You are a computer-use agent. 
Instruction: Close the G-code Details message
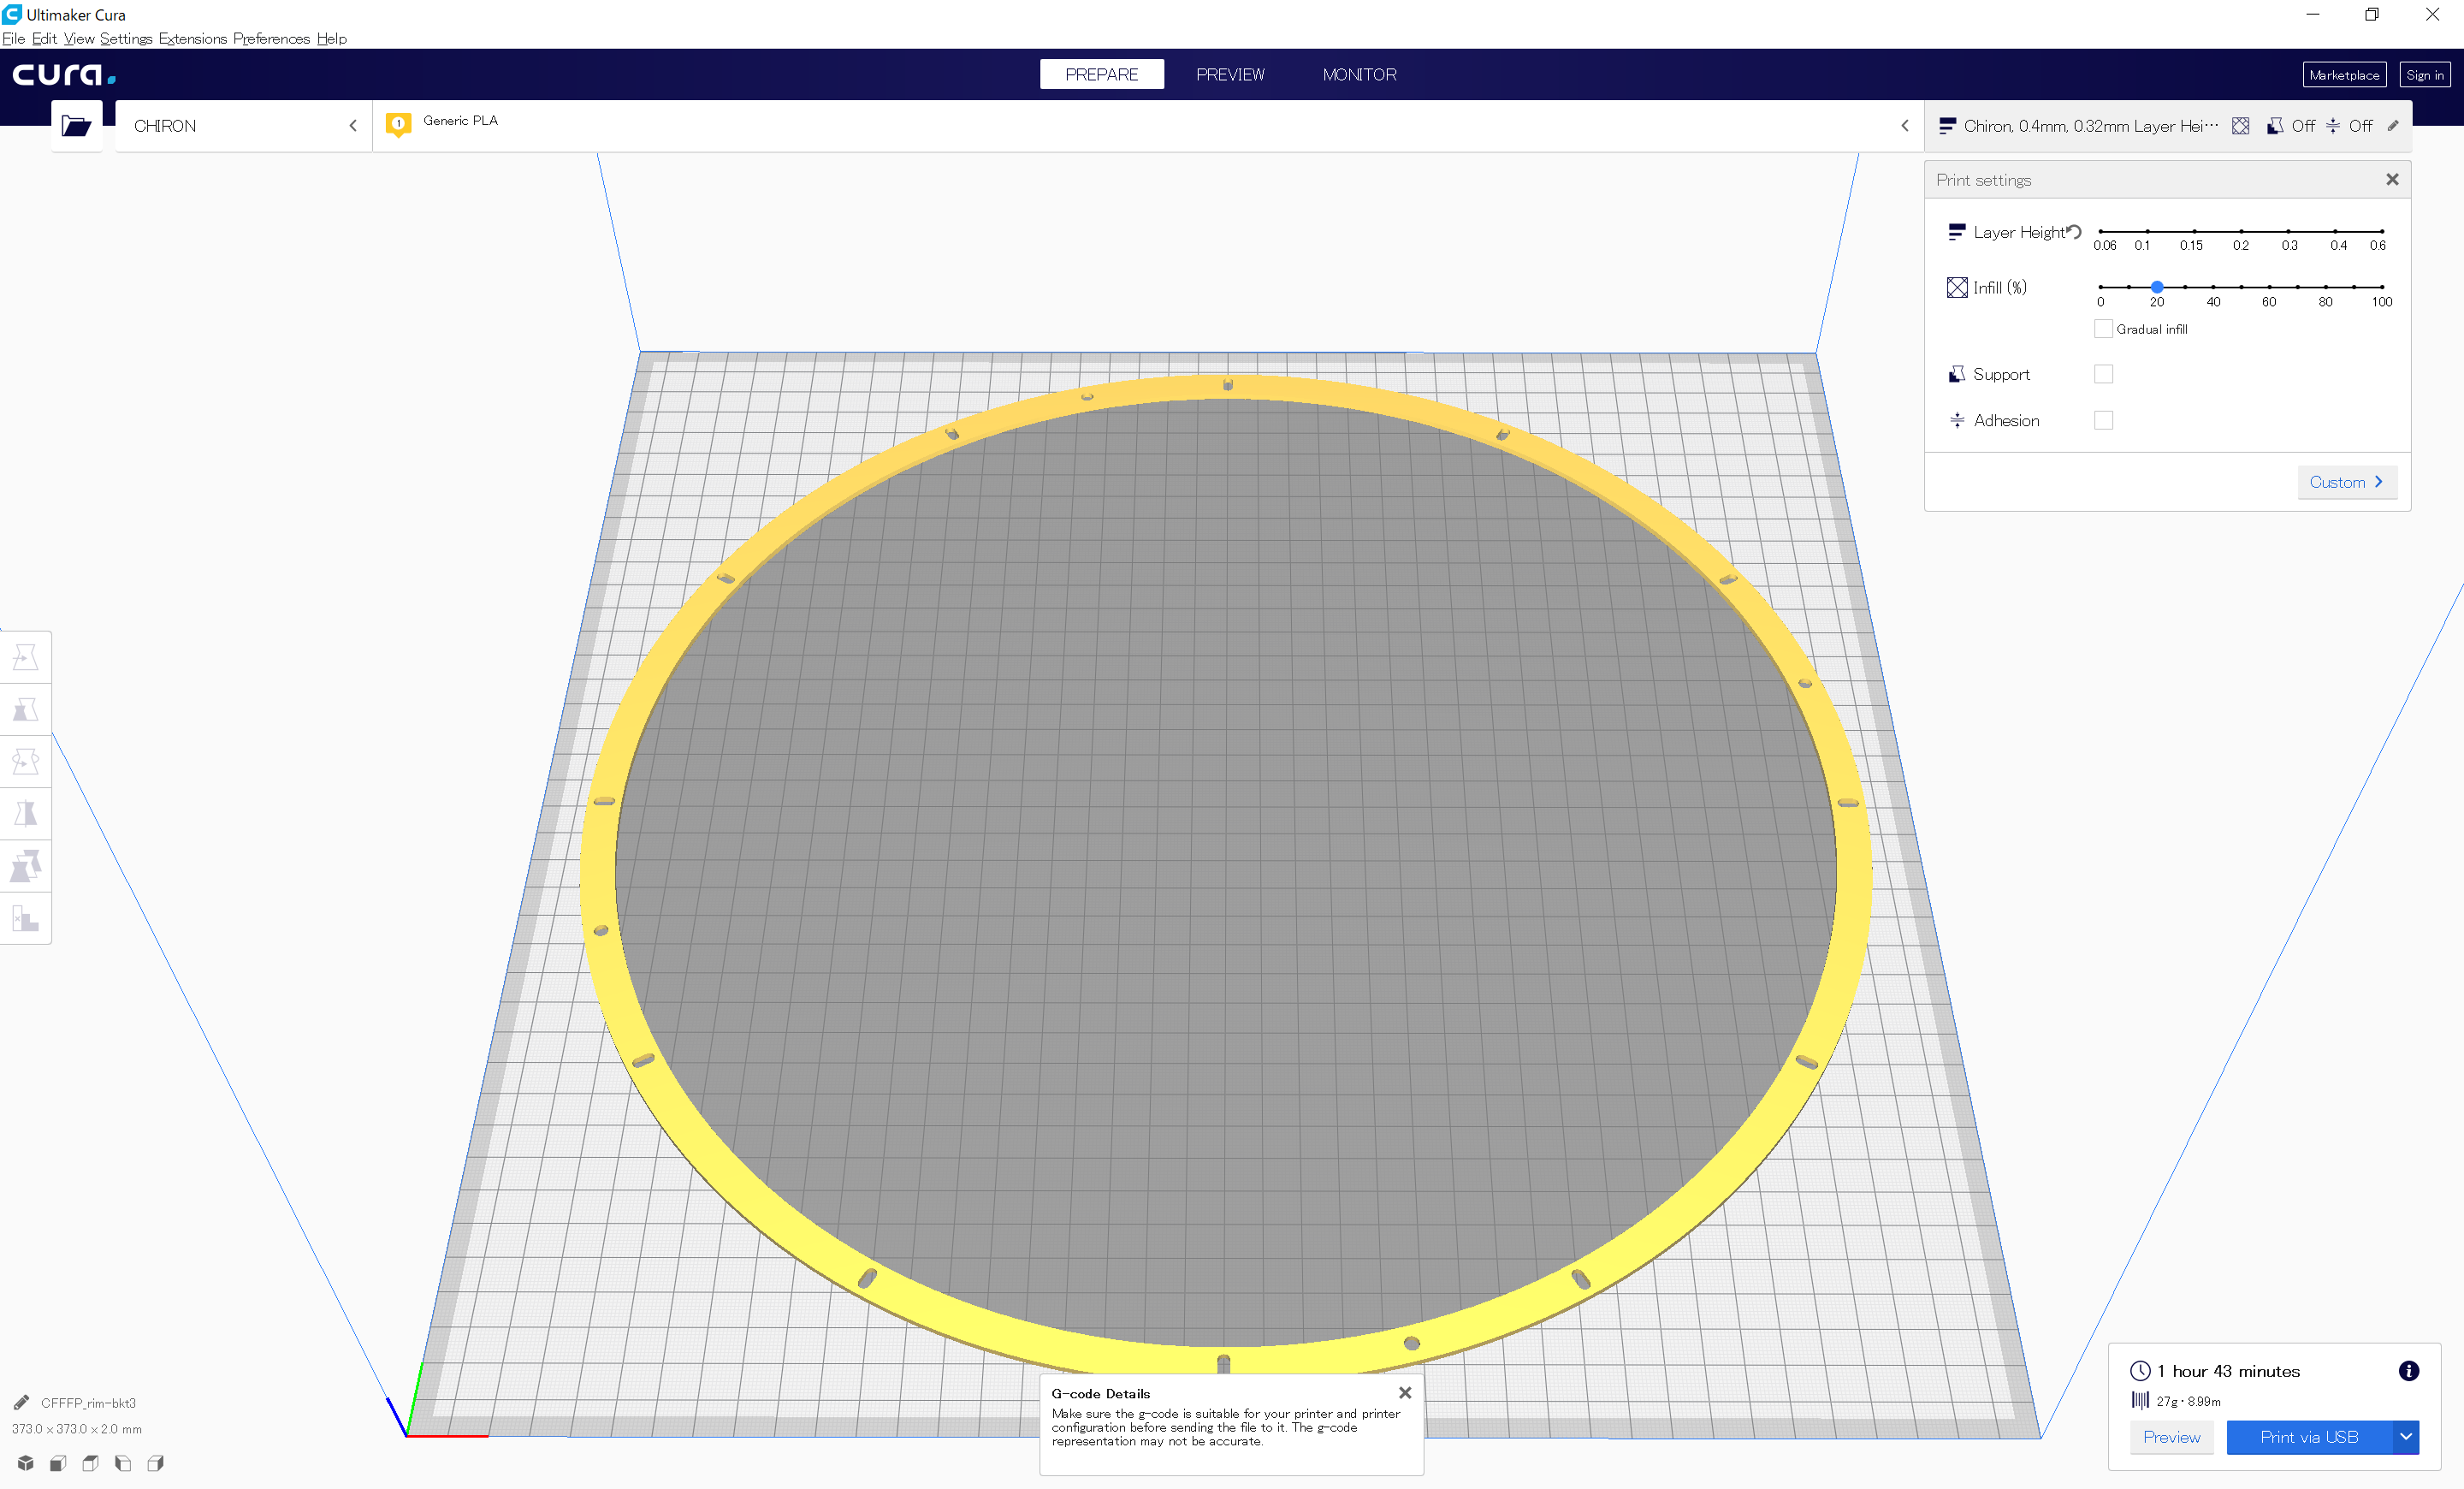[x=1404, y=1392]
